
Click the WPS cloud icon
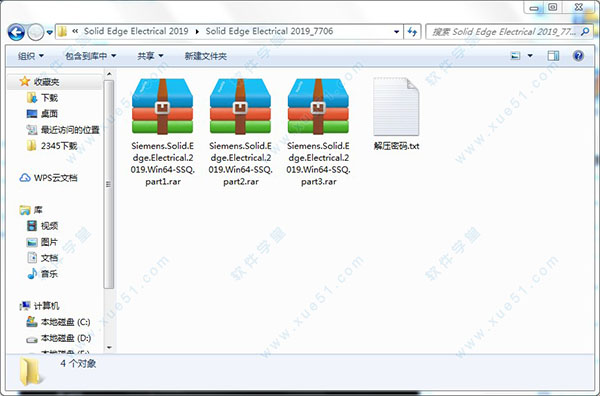click(x=25, y=178)
